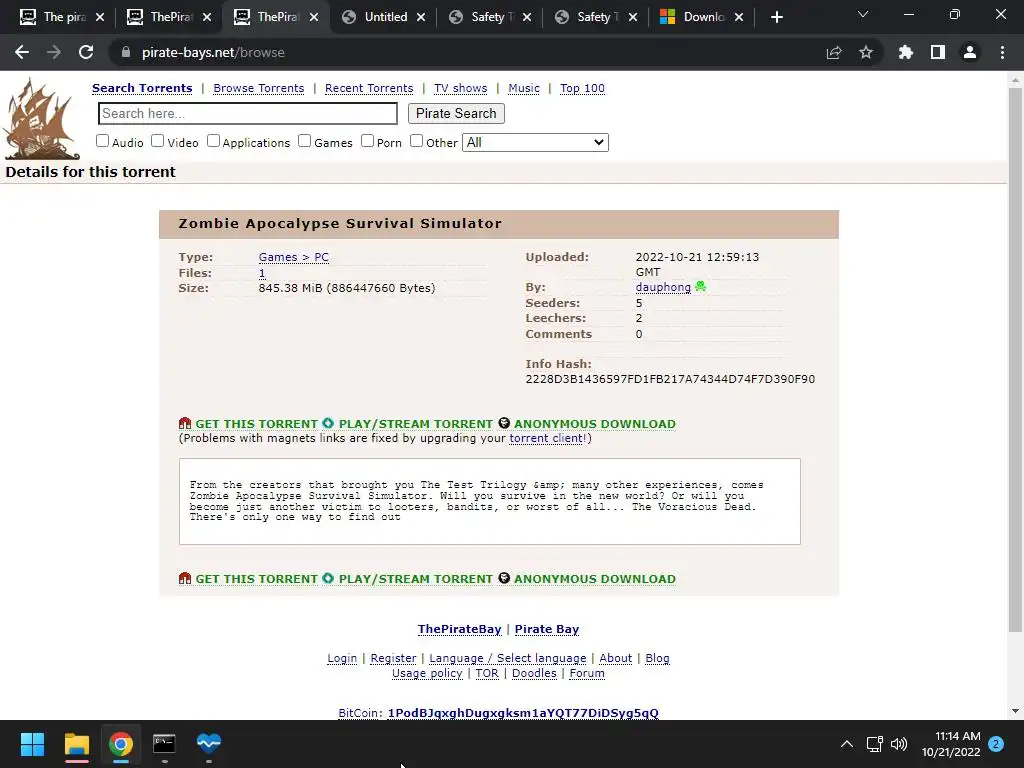Click green skull icon next to dauphong

(701, 286)
